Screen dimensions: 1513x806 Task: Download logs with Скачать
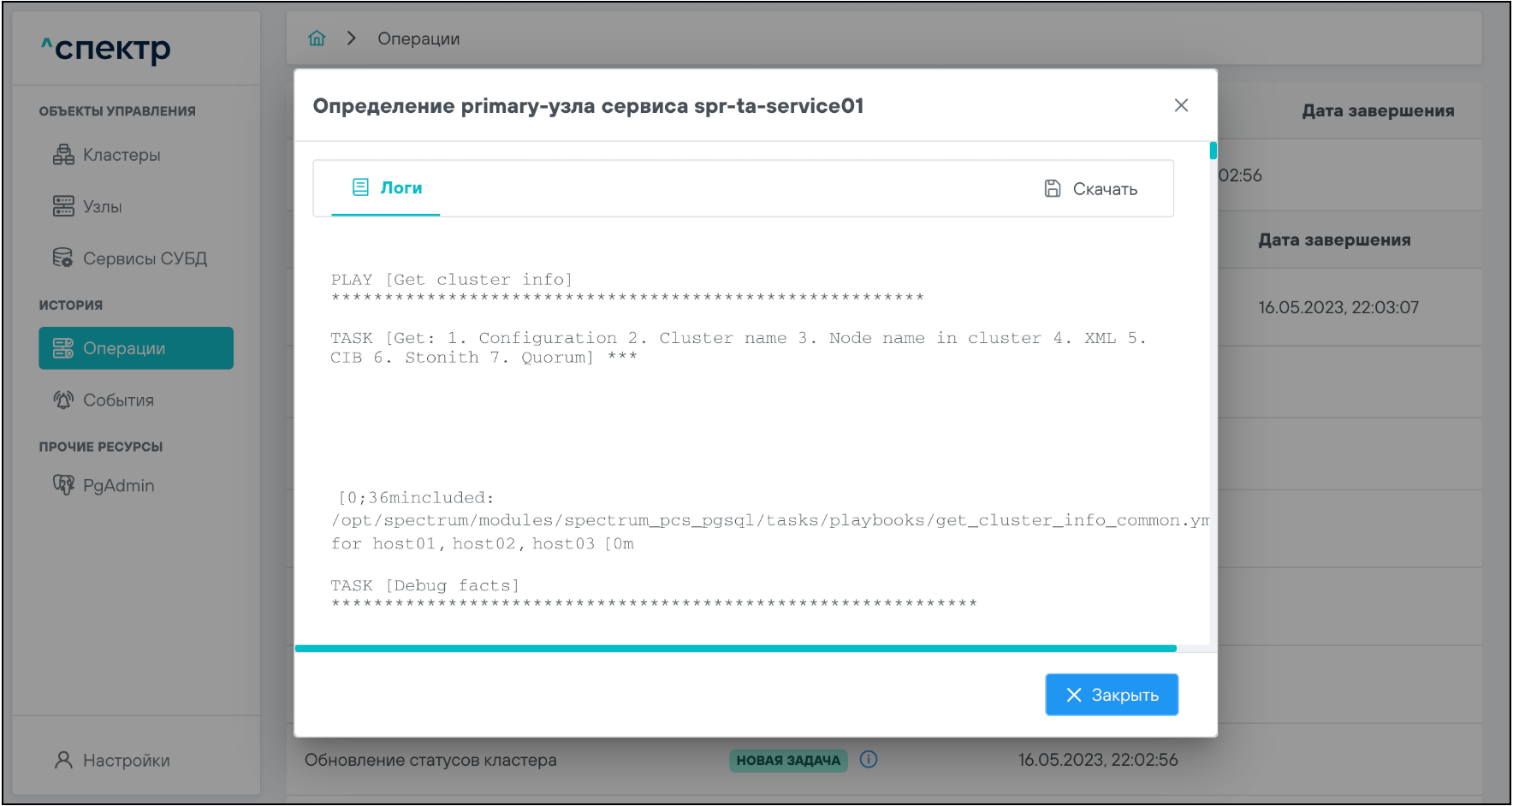(1091, 188)
